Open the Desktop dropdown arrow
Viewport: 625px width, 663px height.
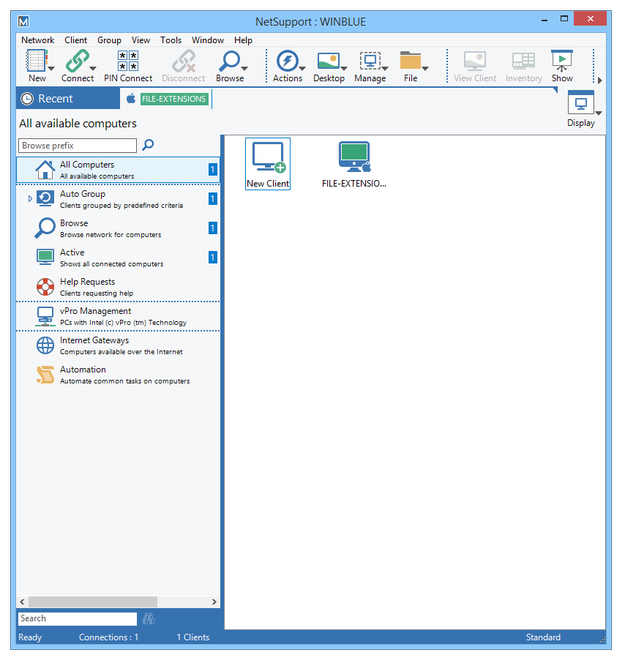click(x=344, y=68)
